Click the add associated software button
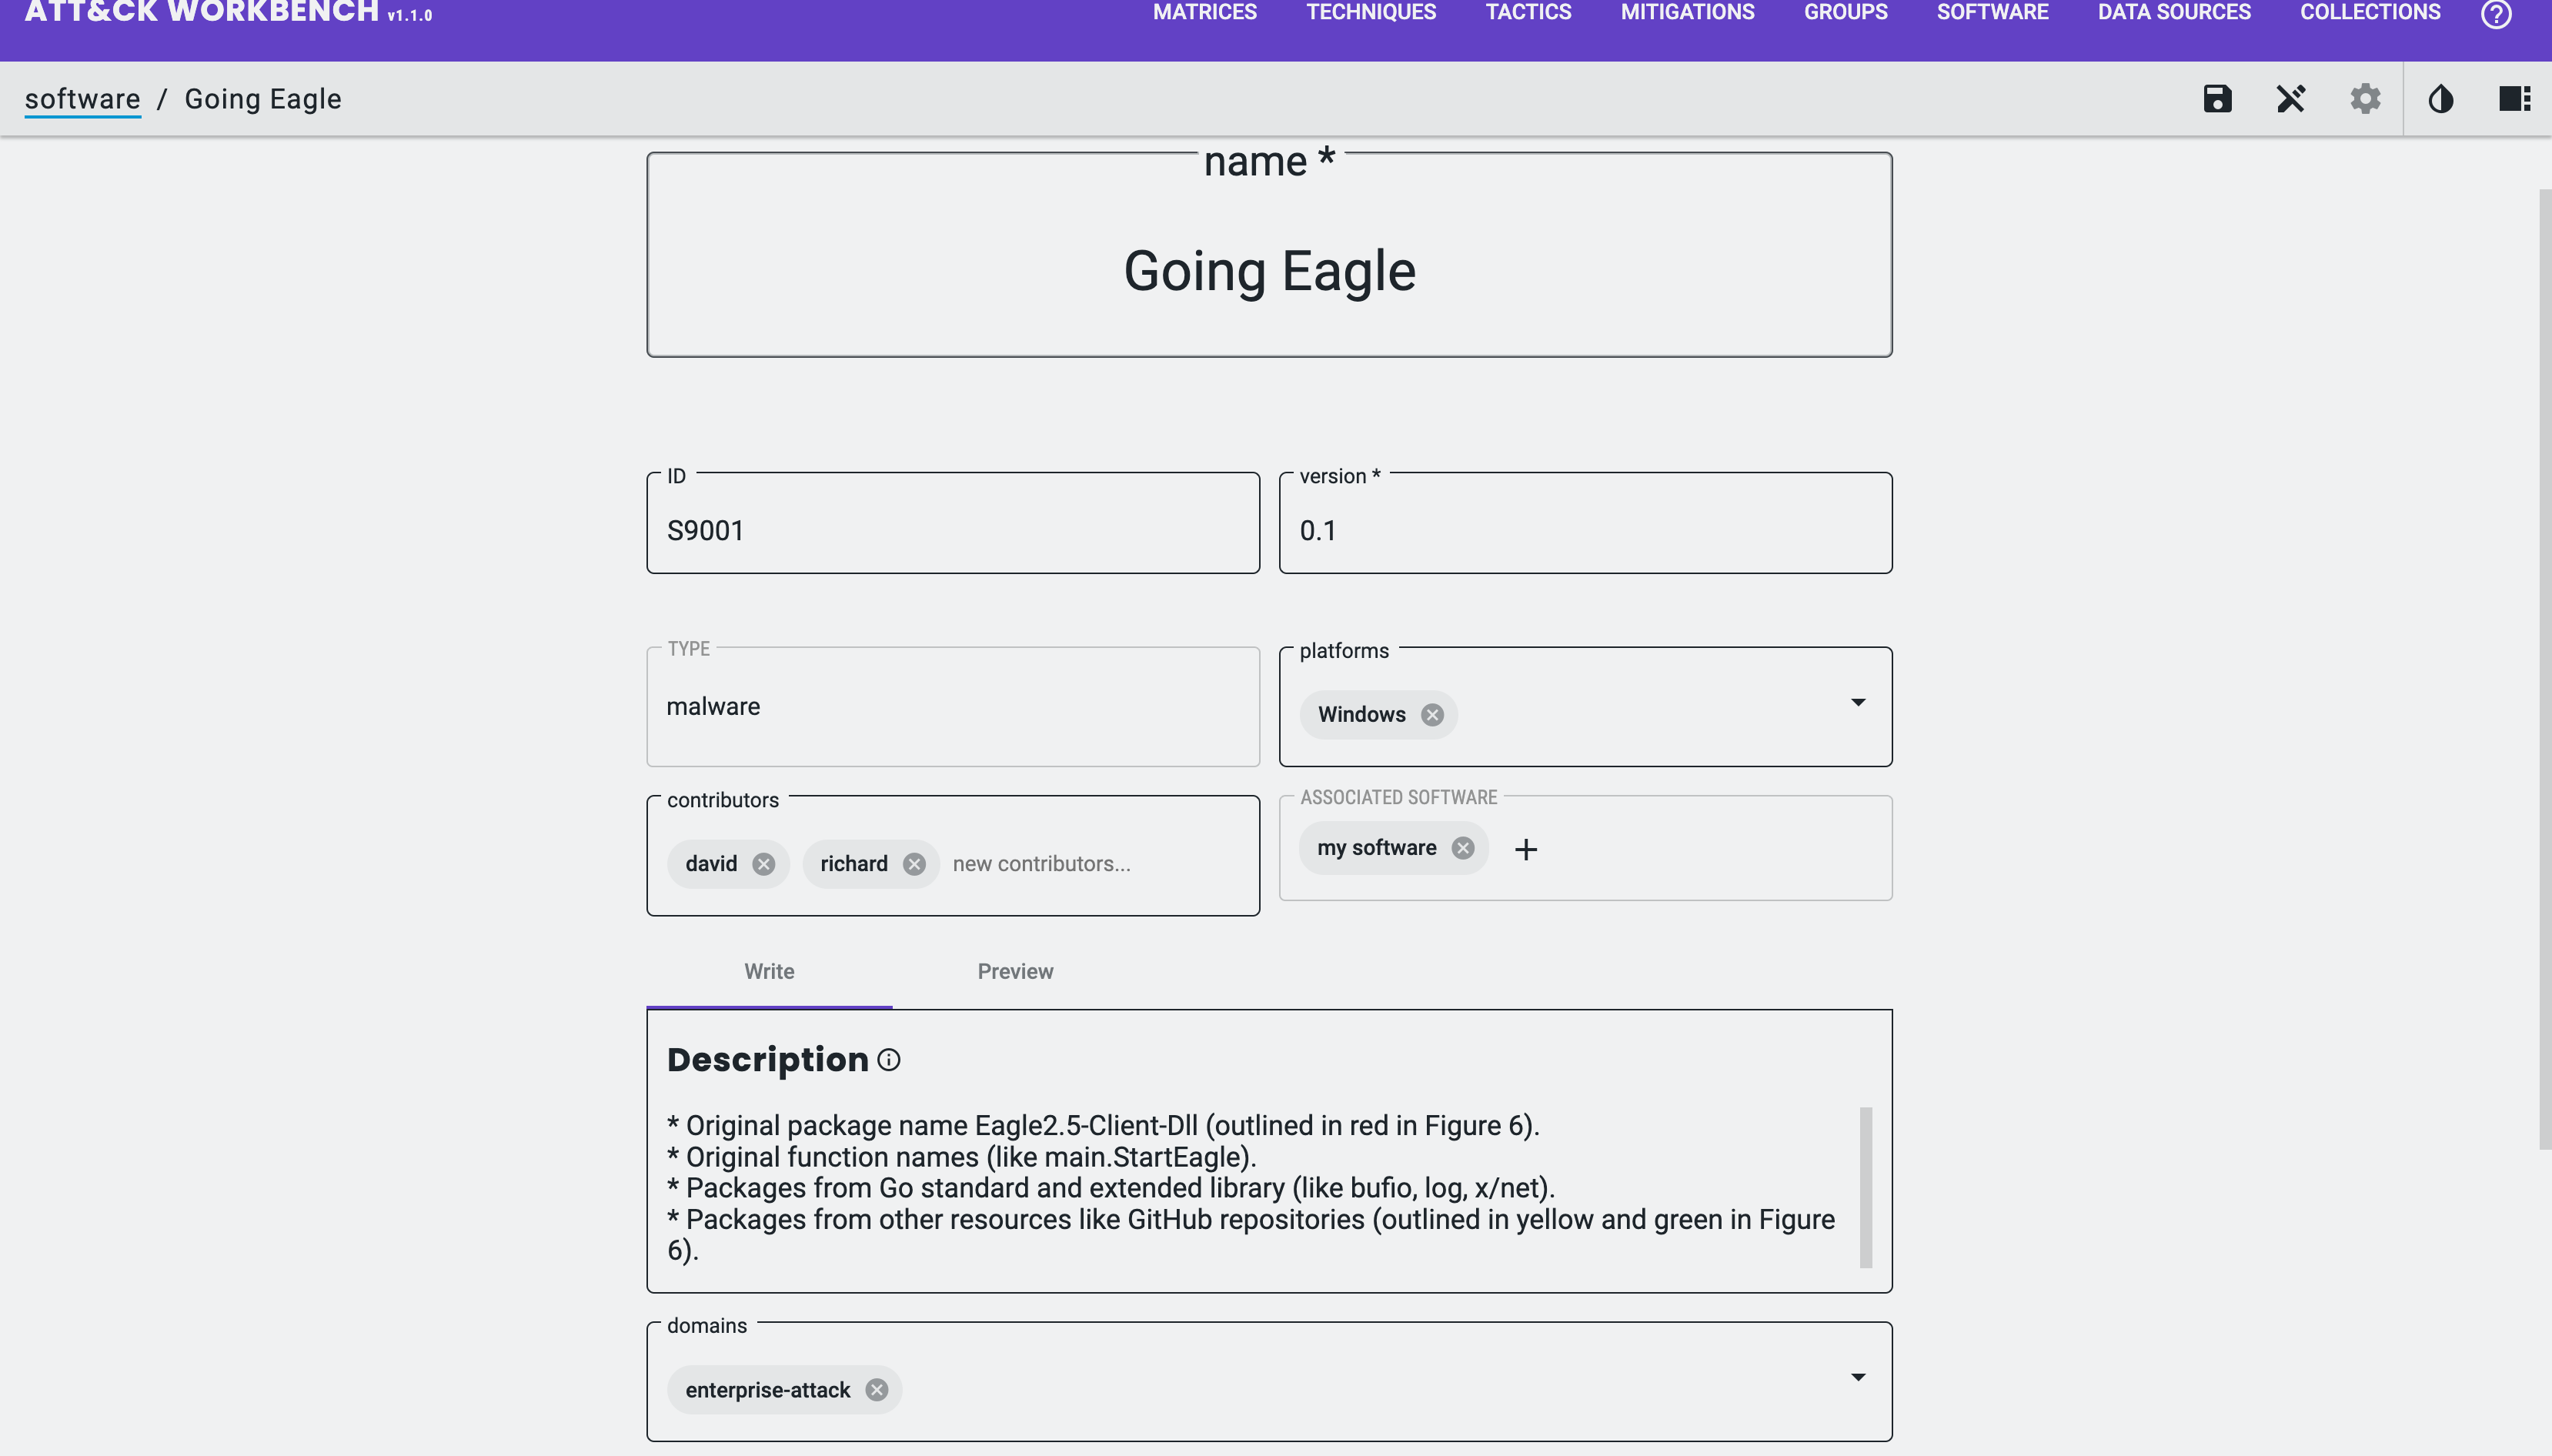 1525,848
